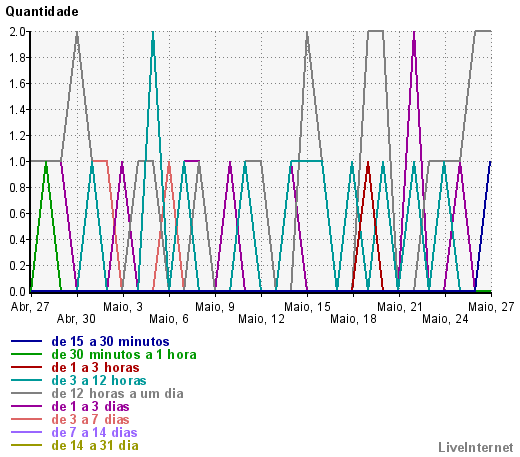This screenshot has height=457, width=520.
Task: Click the 'Quantidade' chart title
Action: [42, 12]
